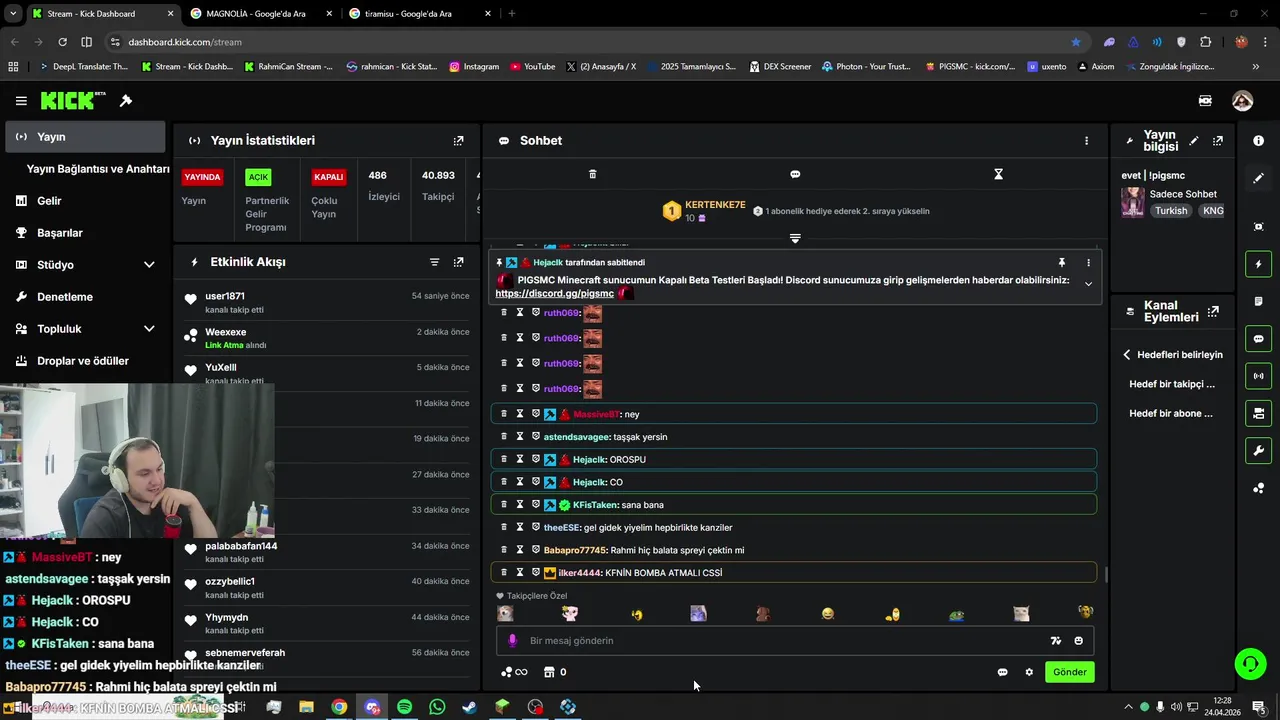The image size is (1280, 720).
Task: Click the store icon with count 0
Action: (x=549, y=672)
